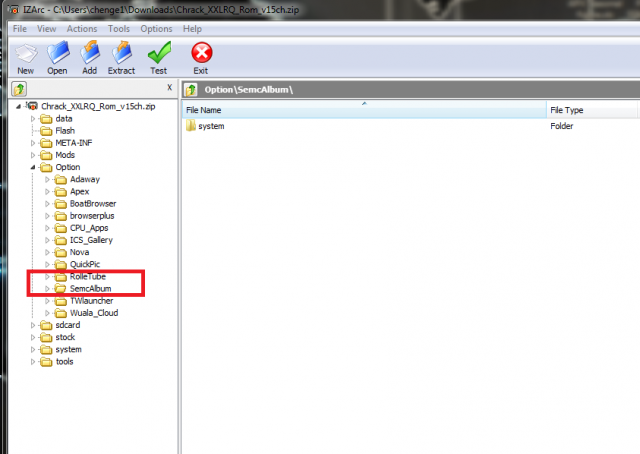640x454 pixels.
Task: Select RolleTube in the folder tree
Action: (88, 276)
